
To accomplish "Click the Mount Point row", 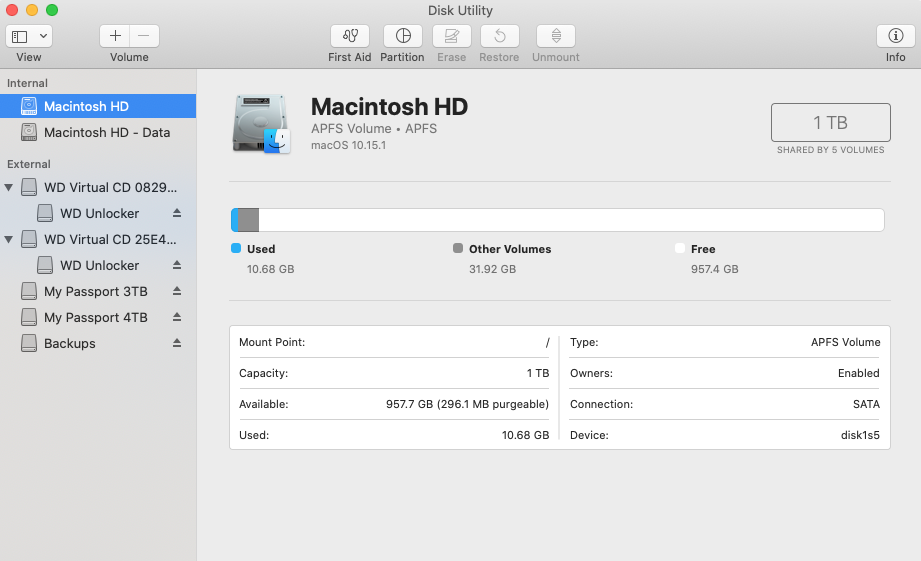I will (x=394, y=342).
